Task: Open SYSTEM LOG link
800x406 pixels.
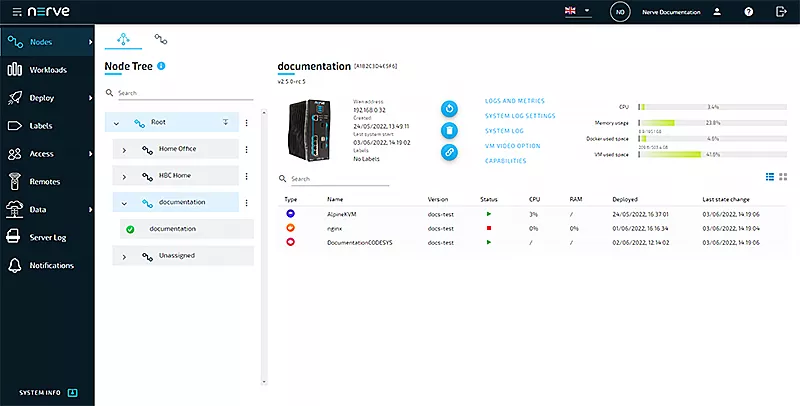Action: point(504,131)
